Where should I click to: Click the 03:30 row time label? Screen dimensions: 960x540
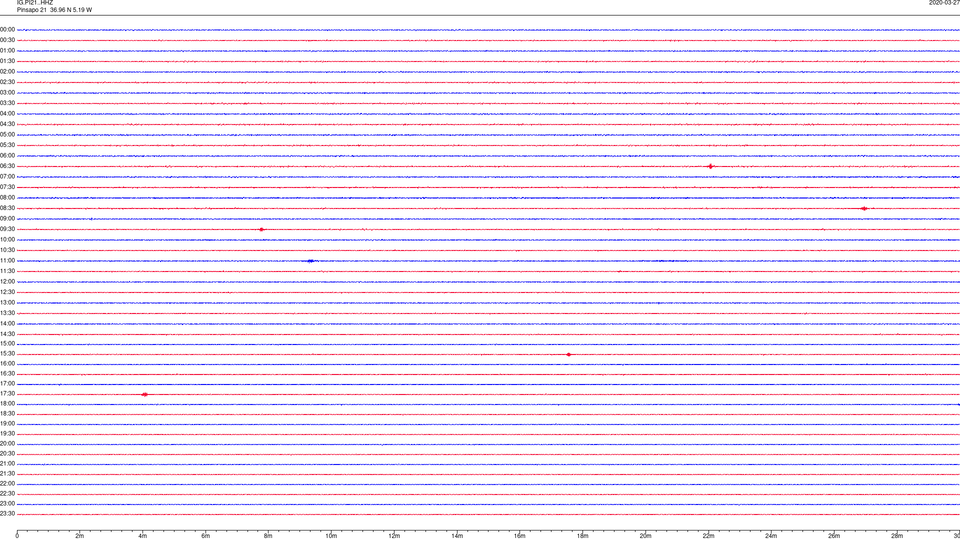pos(7,103)
